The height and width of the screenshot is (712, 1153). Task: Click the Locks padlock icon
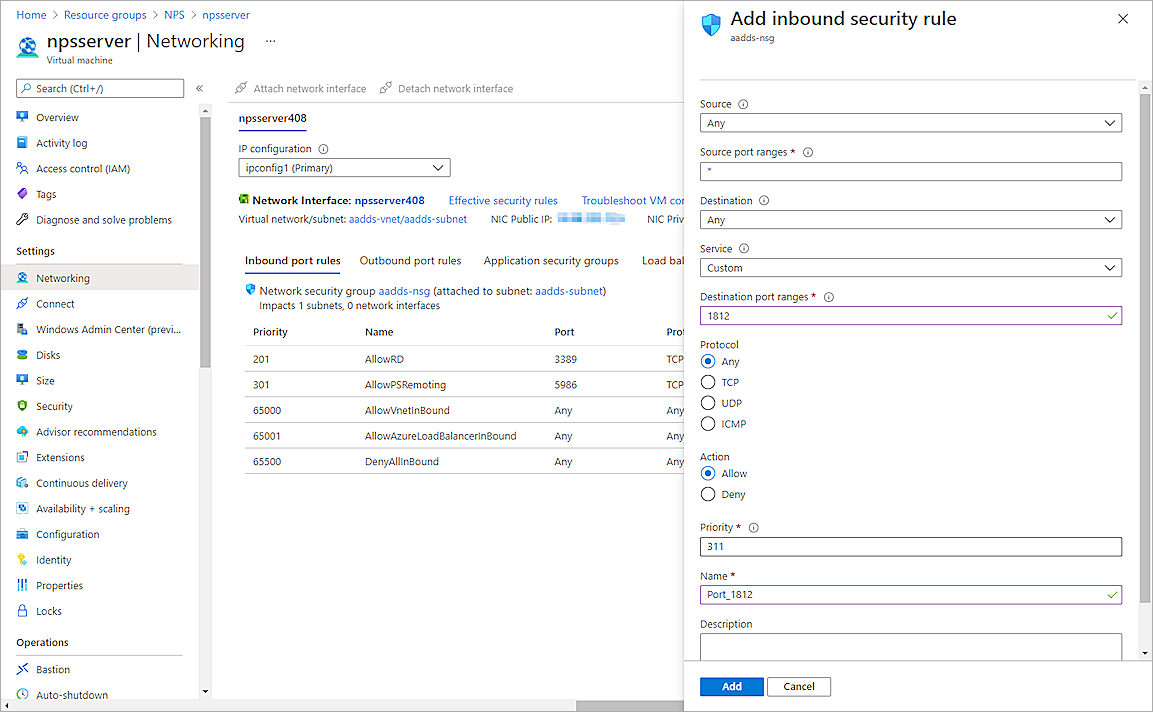(22, 611)
